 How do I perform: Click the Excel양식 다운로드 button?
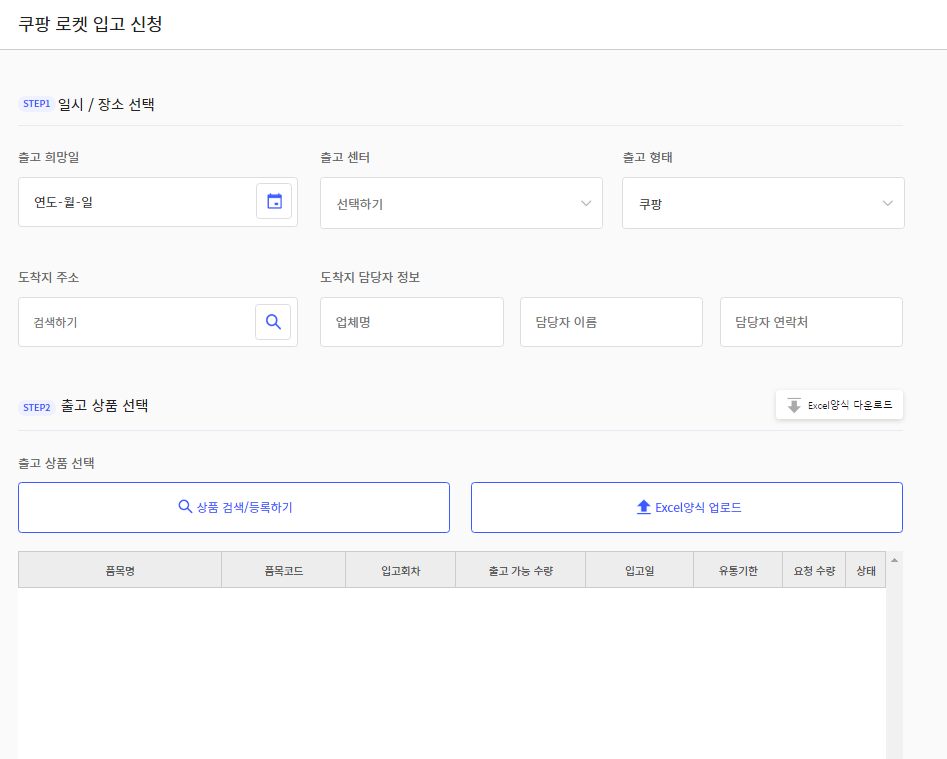pyautogui.click(x=839, y=405)
